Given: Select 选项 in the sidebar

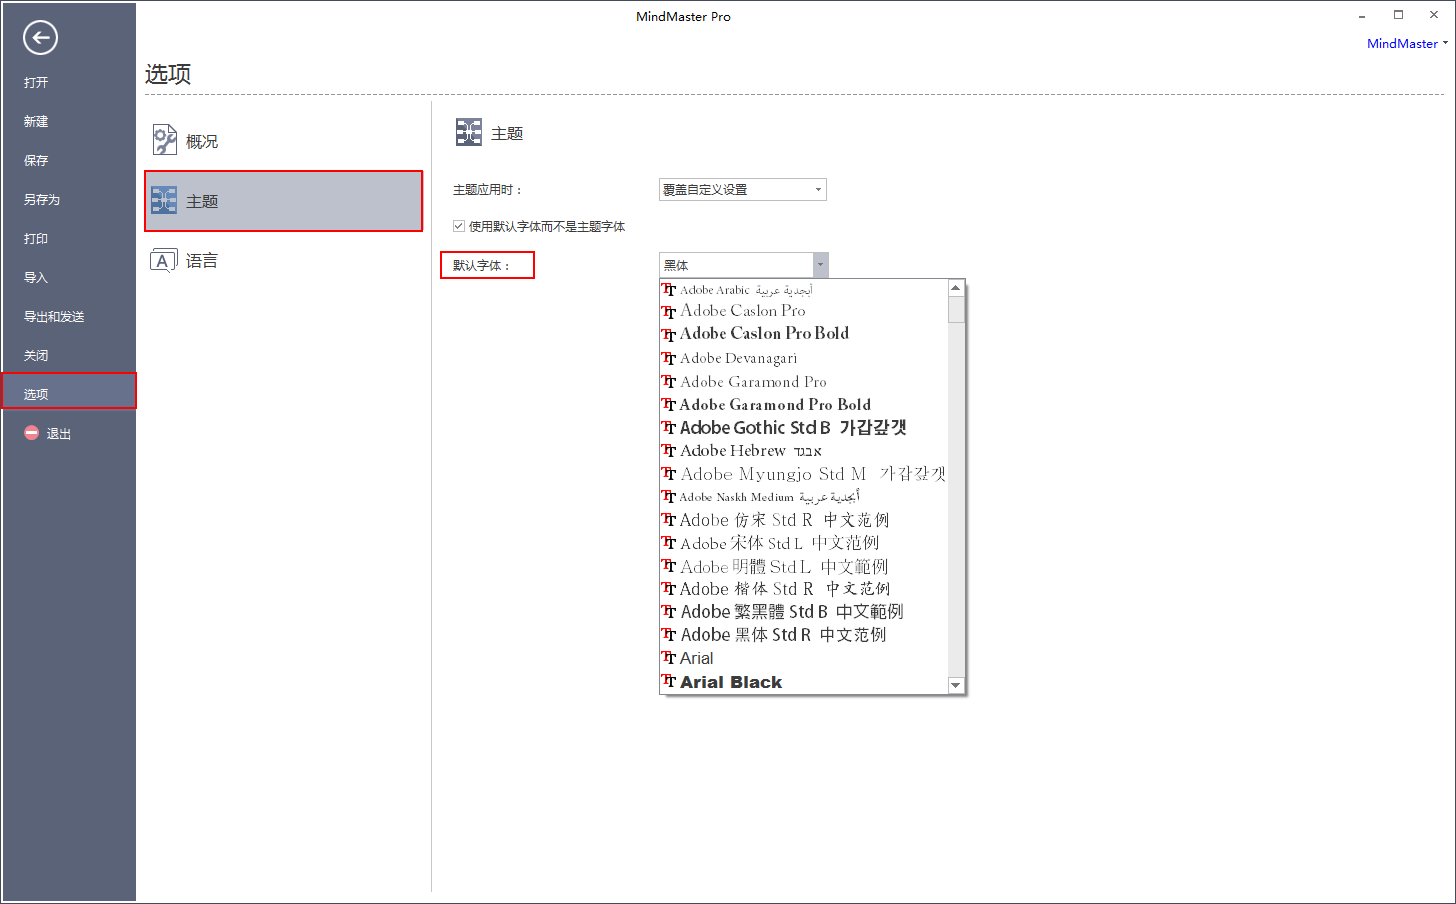Looking at the screenshot, I should click(x=68, y=391).
